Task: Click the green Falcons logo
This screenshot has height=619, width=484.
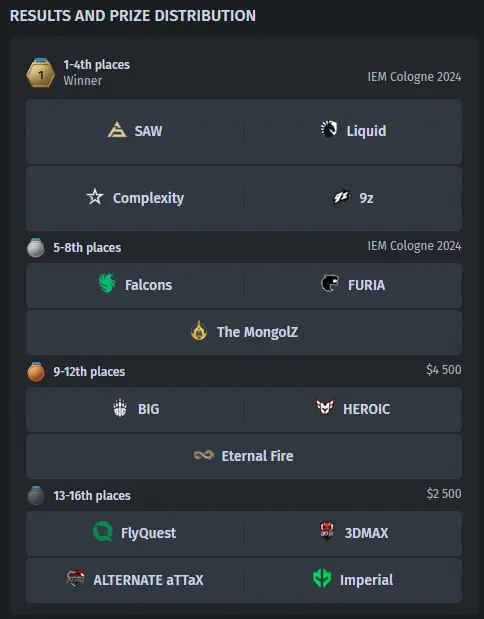Action: (x=107, y=283)
